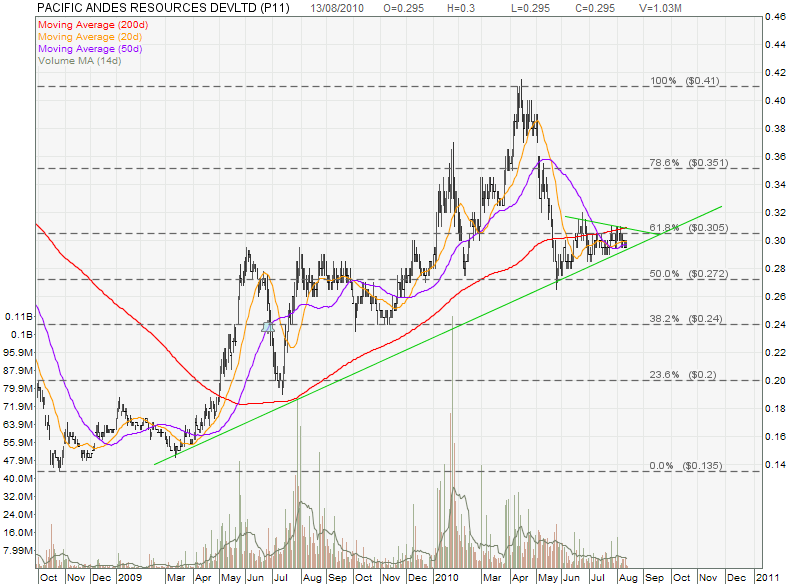Click the open value O=0.295
800x586 pixels.
click(404, 8)
